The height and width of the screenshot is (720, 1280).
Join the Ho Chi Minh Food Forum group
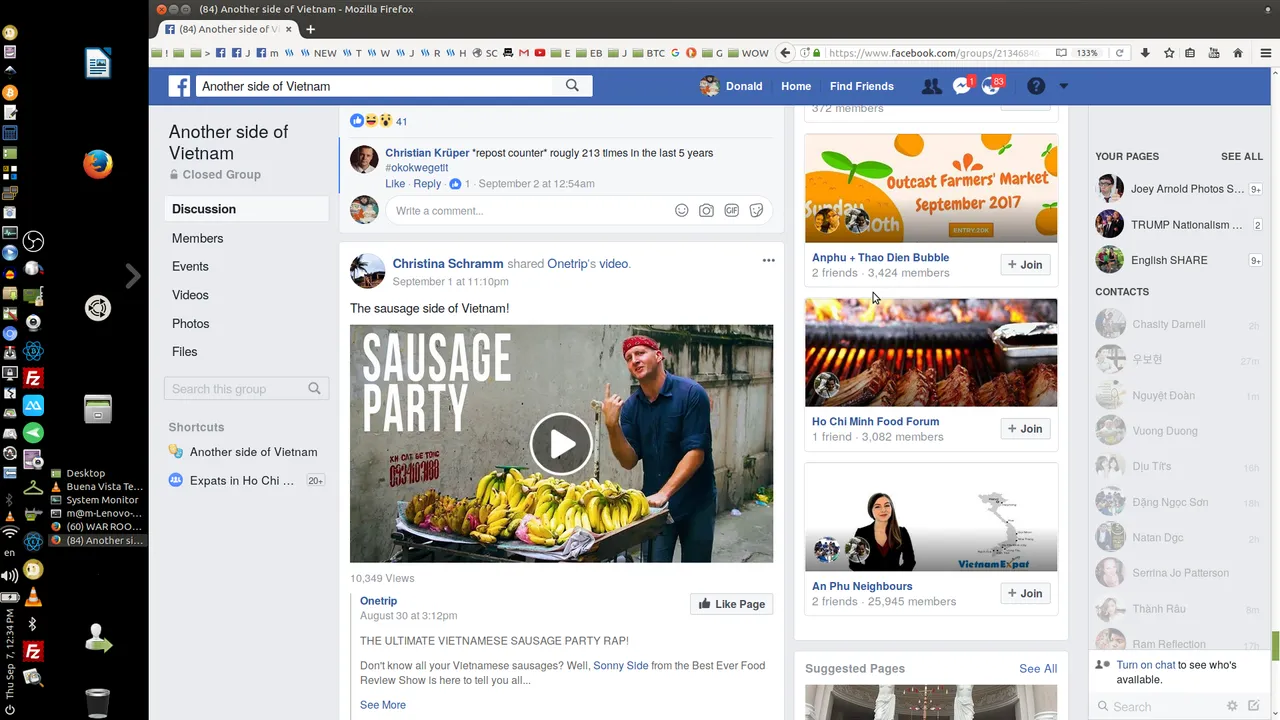(1025, 429)
